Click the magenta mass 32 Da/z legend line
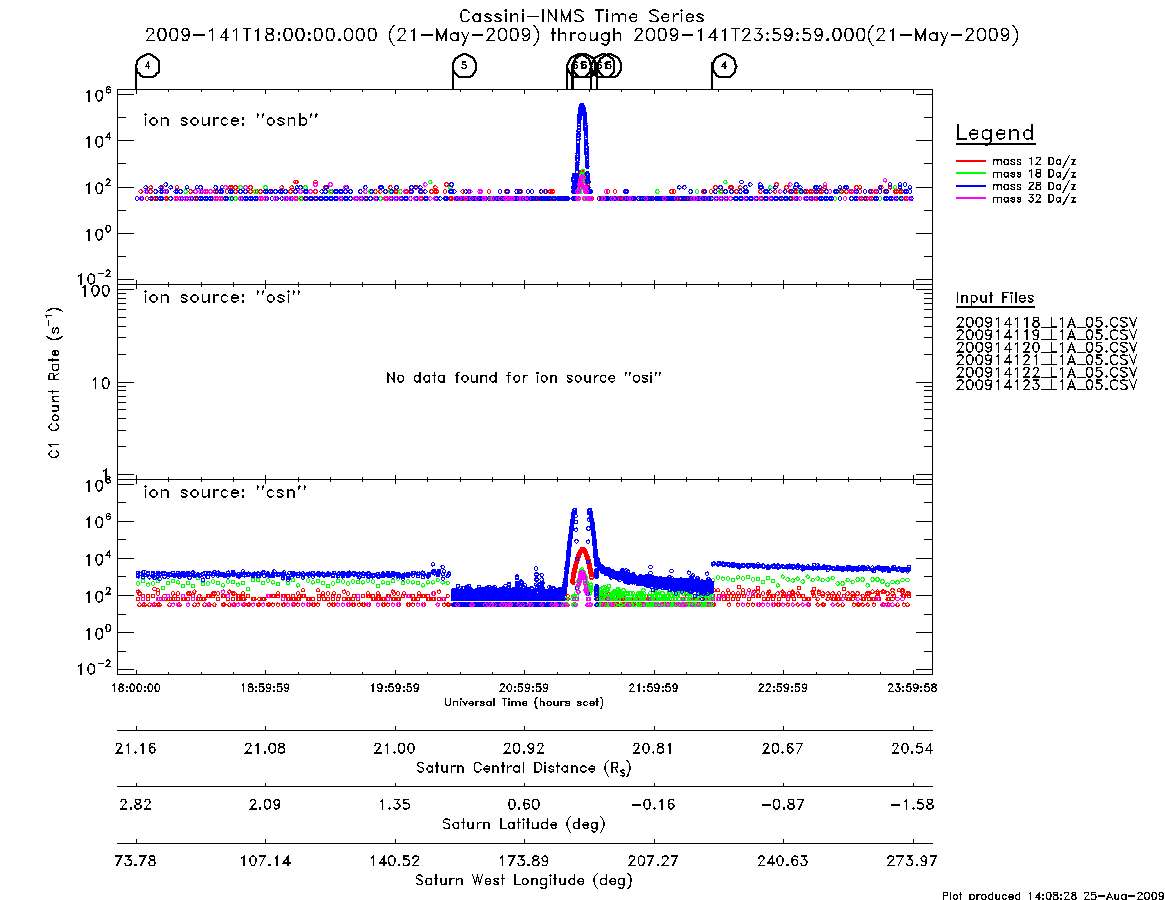This screenshot has width=1165, height=900. click(970, 198)
